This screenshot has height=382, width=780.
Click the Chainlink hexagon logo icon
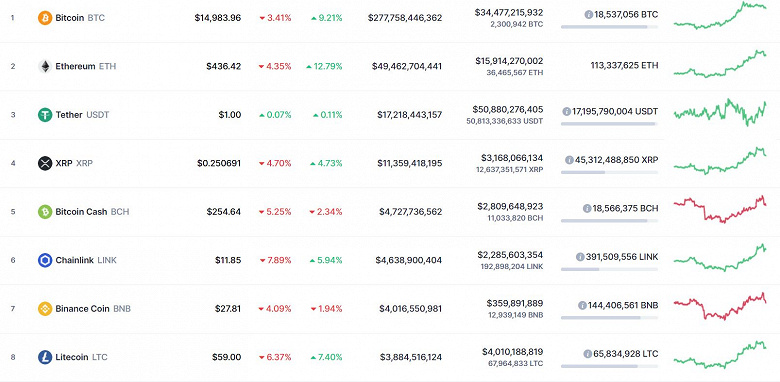pyautogui.click(x=45, y=260)
